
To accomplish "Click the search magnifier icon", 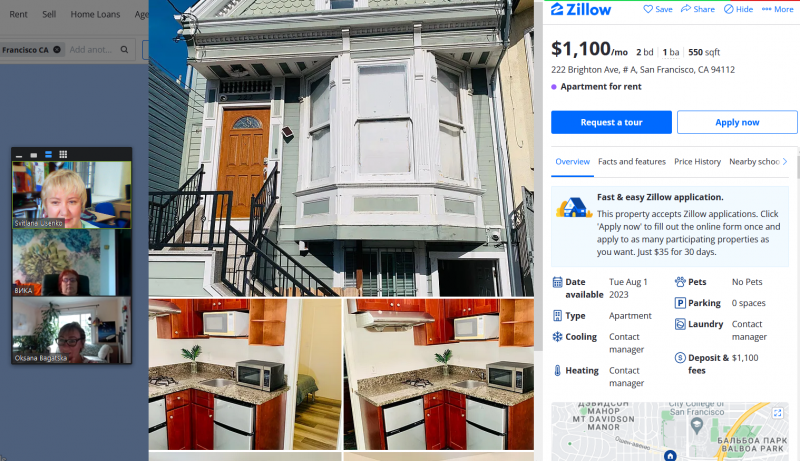I will pyautogui.click(x=124, y=49).
